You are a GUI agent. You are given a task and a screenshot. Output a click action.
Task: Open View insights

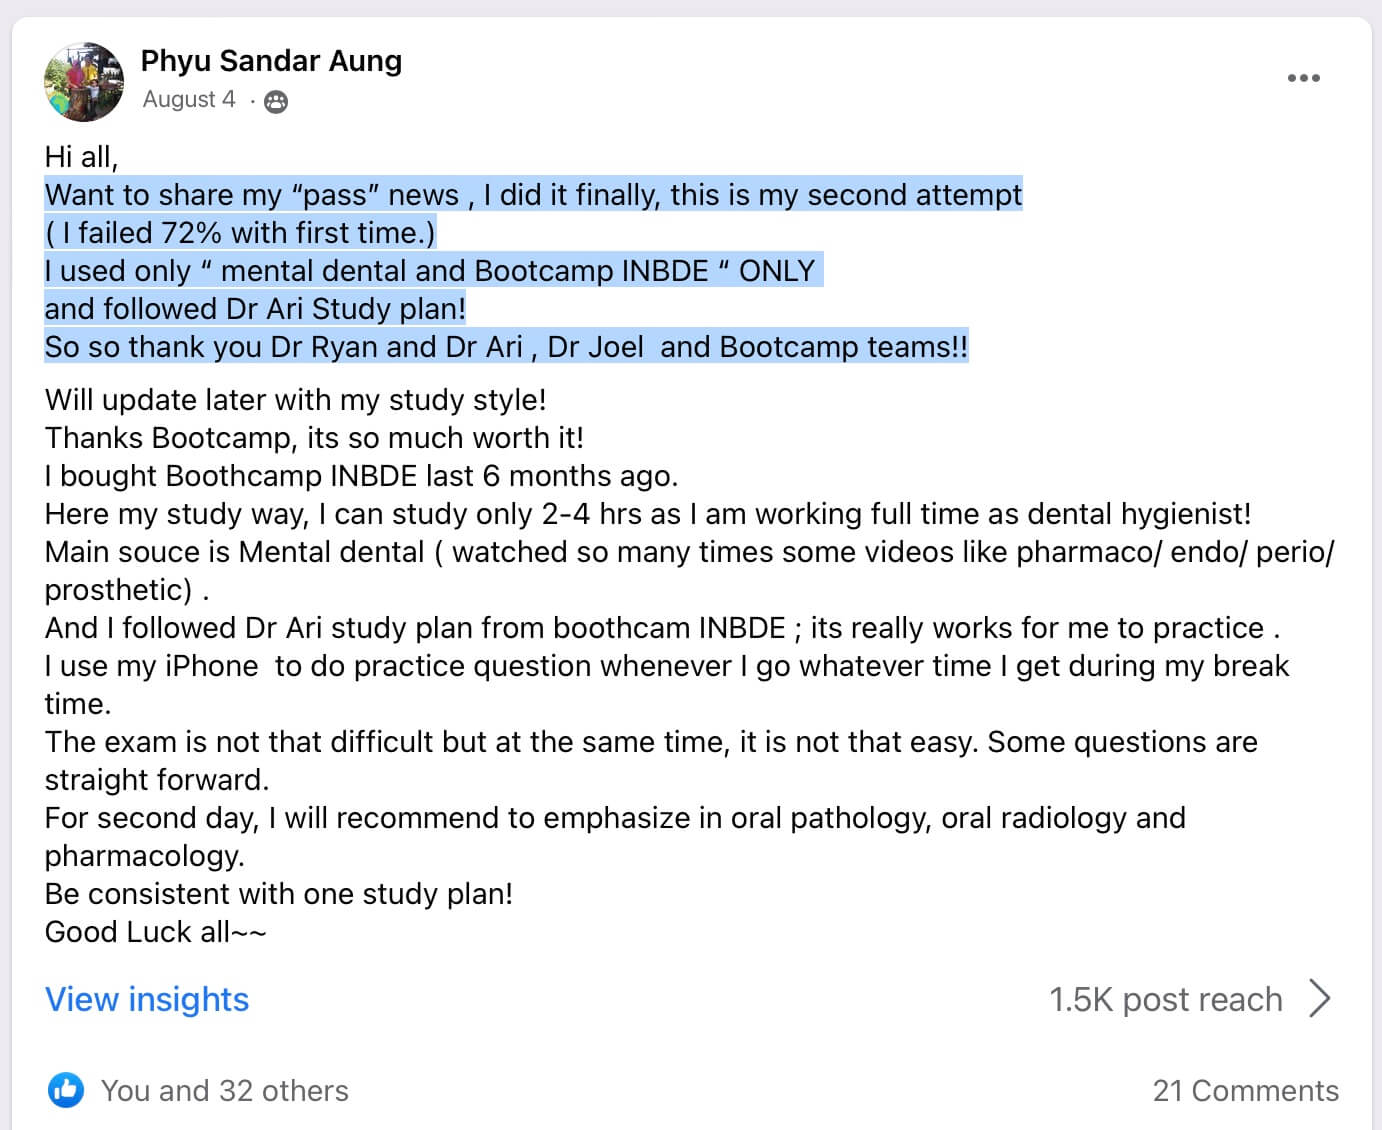pos(146,999)
